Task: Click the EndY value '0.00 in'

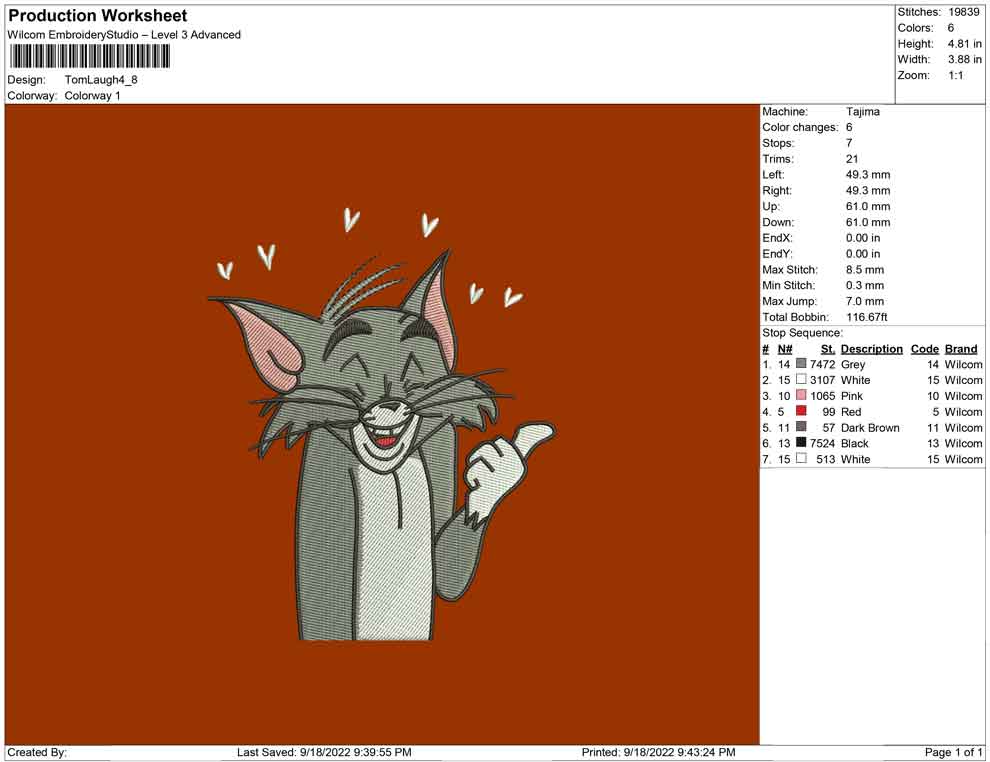Action: coord(863,253)
